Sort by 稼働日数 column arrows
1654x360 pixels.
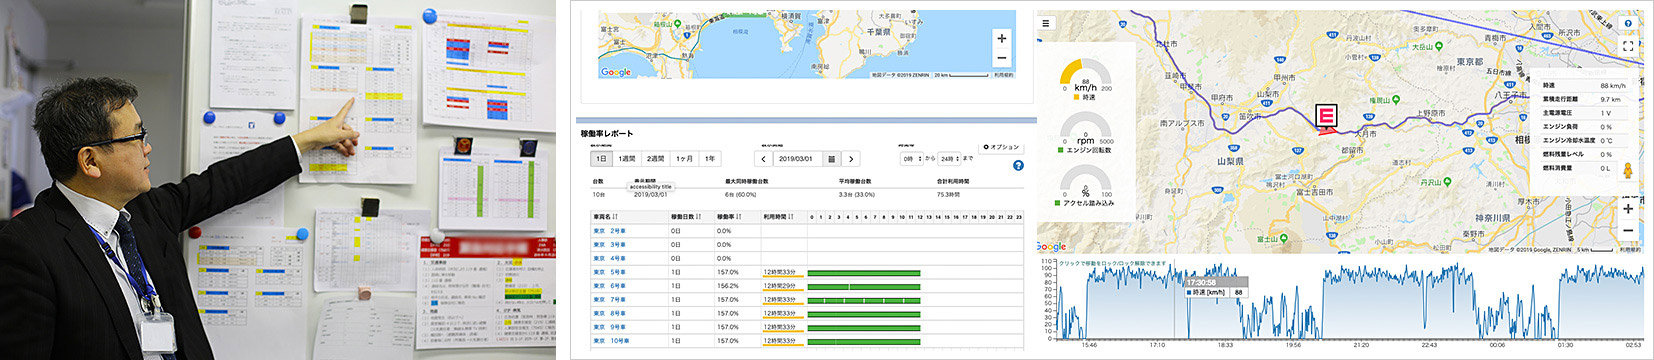(698, 216)
